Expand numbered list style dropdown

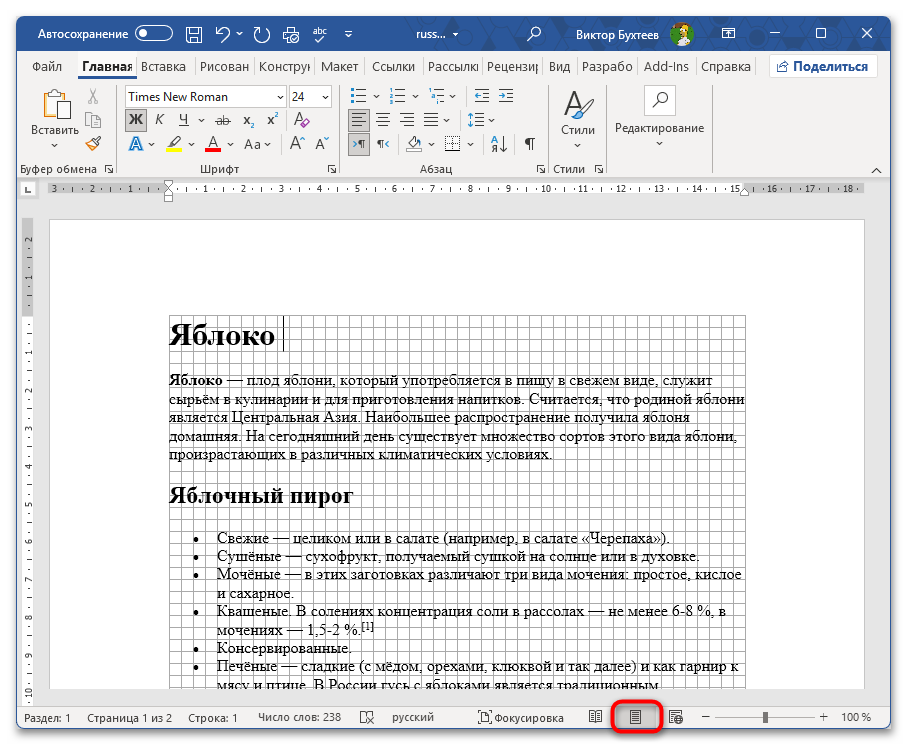click(415, 96)
